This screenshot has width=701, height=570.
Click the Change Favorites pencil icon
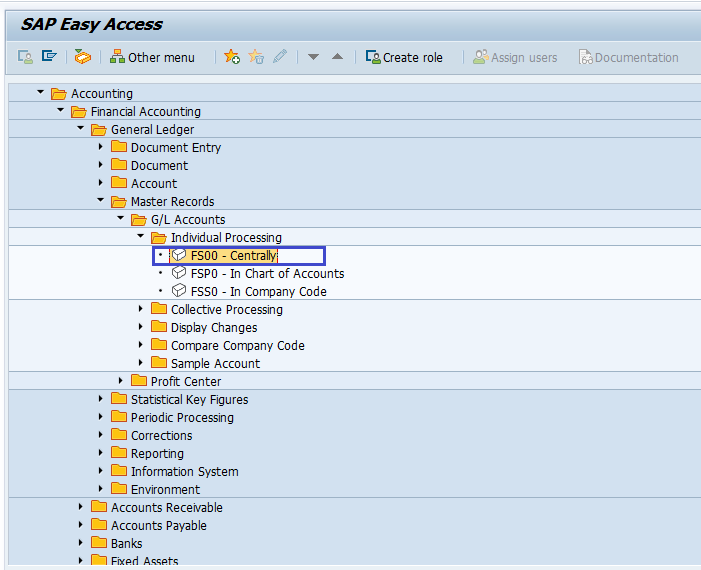pyautogui.click(x=280, y=57)
